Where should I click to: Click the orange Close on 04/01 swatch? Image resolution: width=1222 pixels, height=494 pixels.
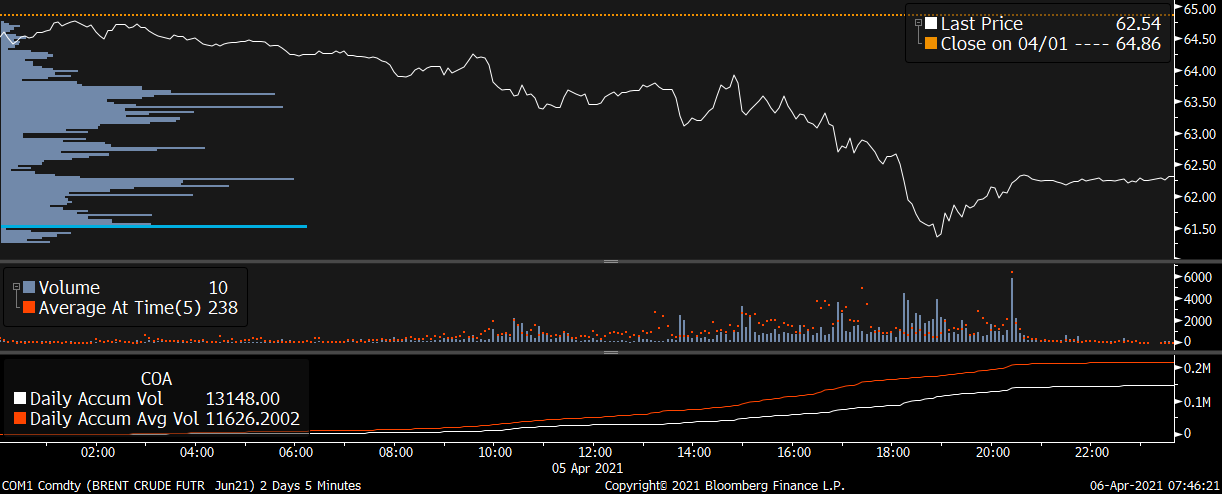[931, 44]
